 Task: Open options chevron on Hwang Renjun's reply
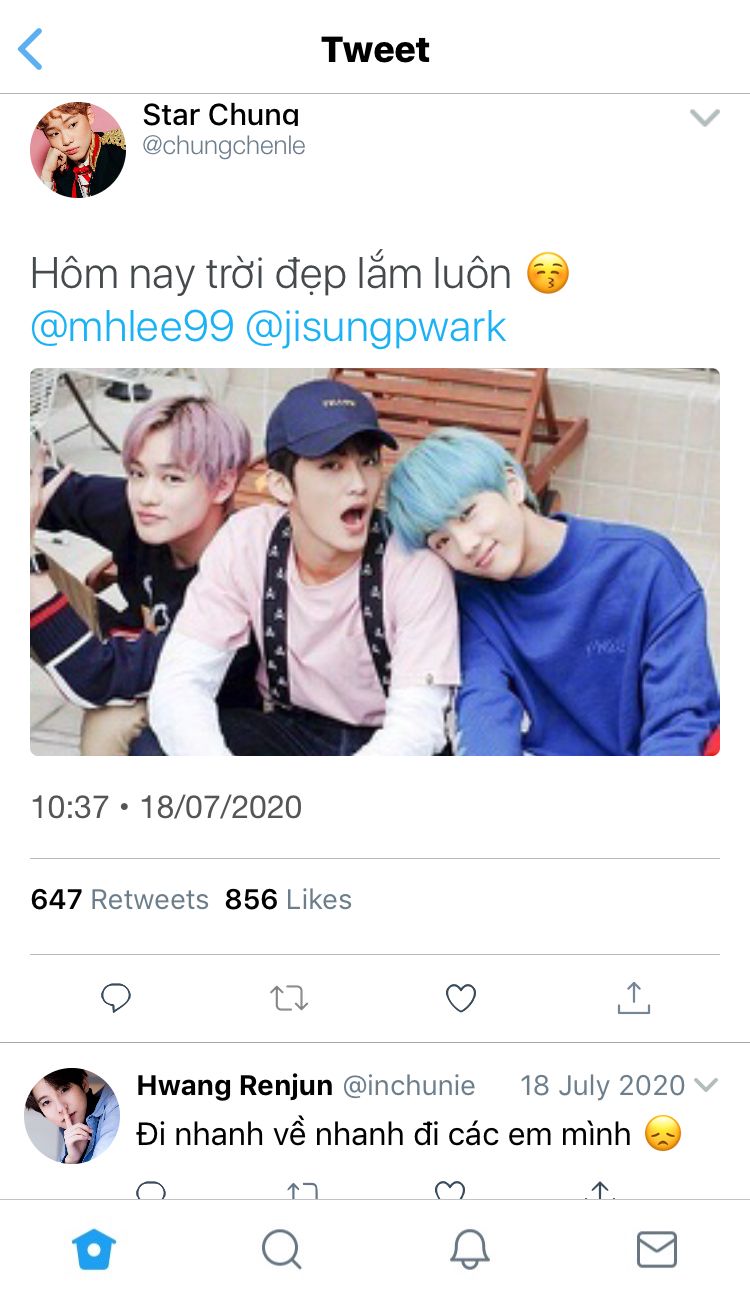[706, 1086]
